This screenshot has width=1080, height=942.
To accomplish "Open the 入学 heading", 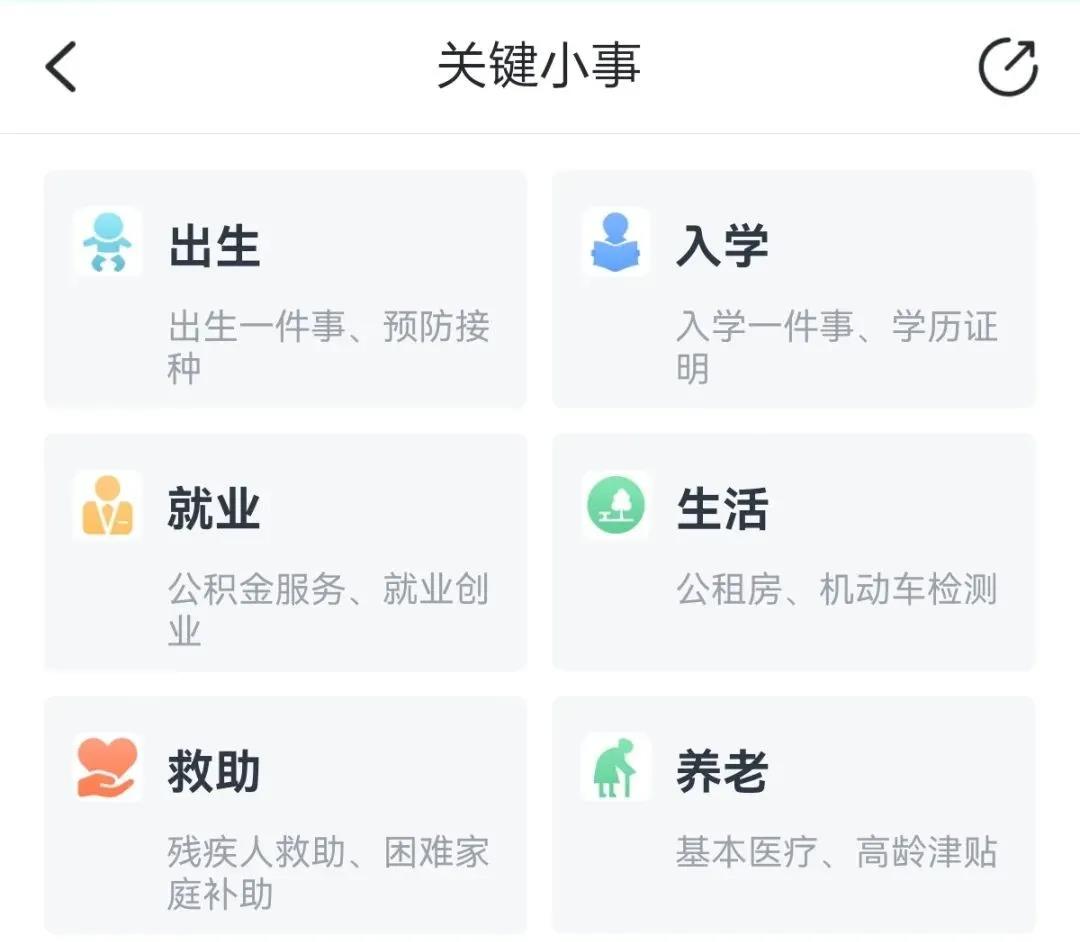I will [x=723, y=246].
